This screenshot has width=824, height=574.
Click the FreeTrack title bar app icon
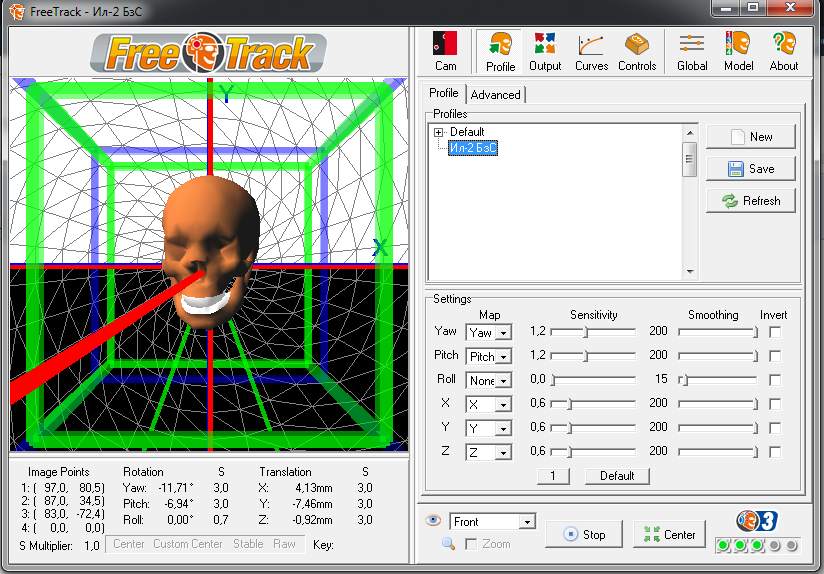17,11
